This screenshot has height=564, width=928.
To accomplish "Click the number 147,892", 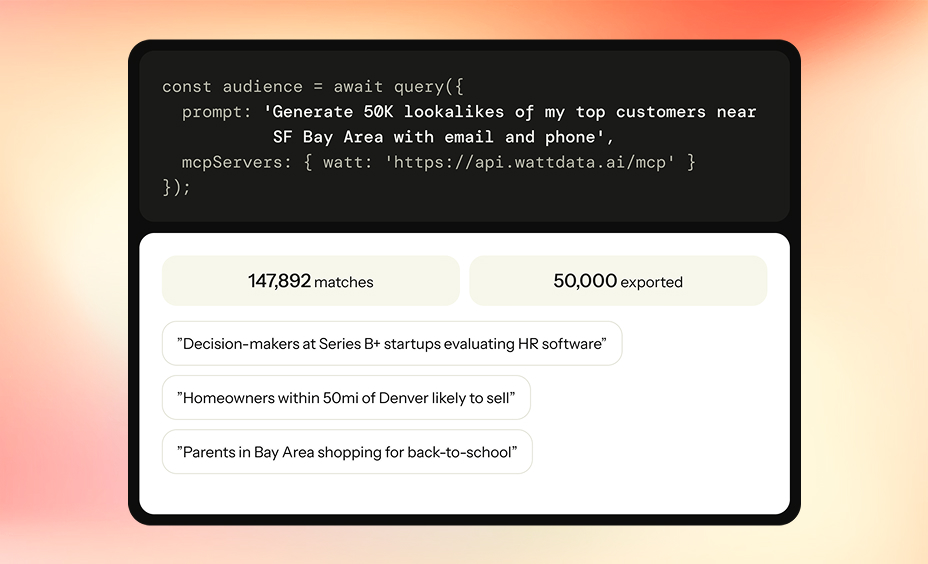I will coord(279,281).
